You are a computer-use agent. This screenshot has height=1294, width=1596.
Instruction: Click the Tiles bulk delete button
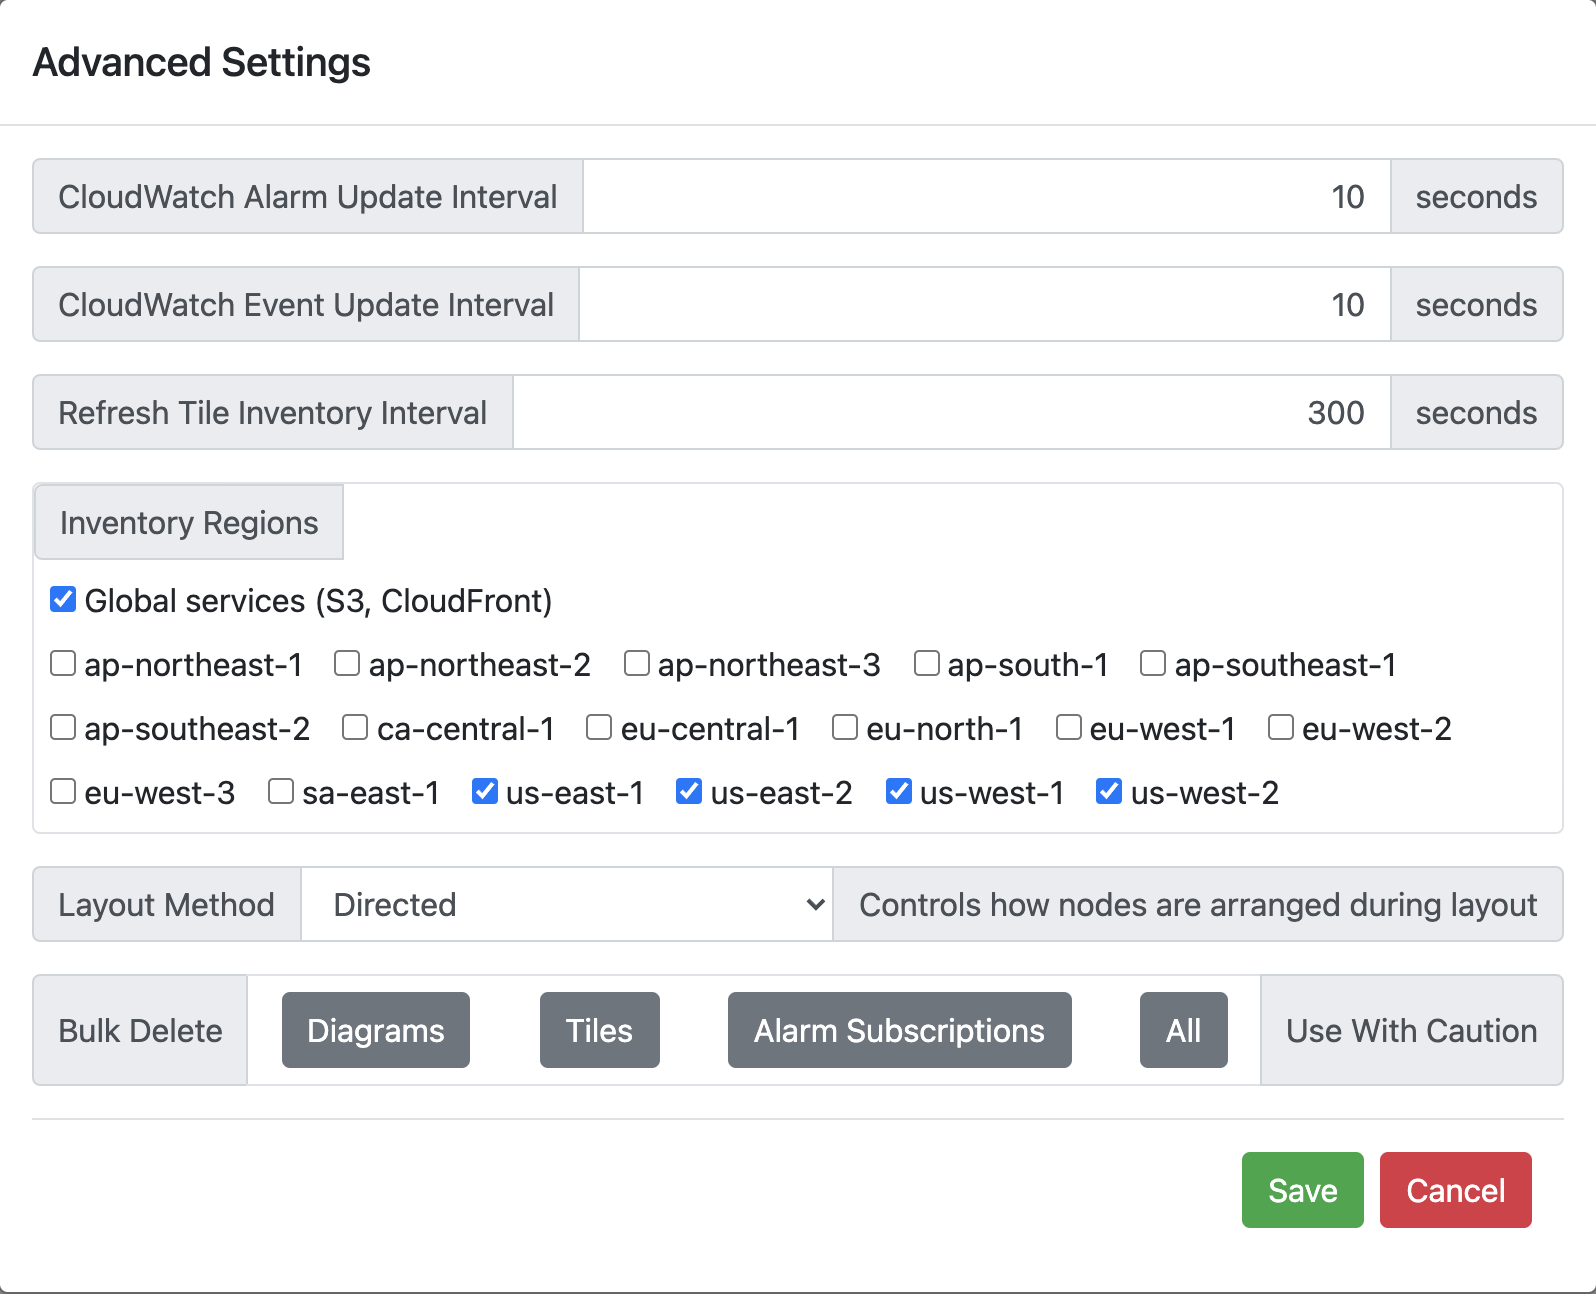click(x=600, y=1030)
